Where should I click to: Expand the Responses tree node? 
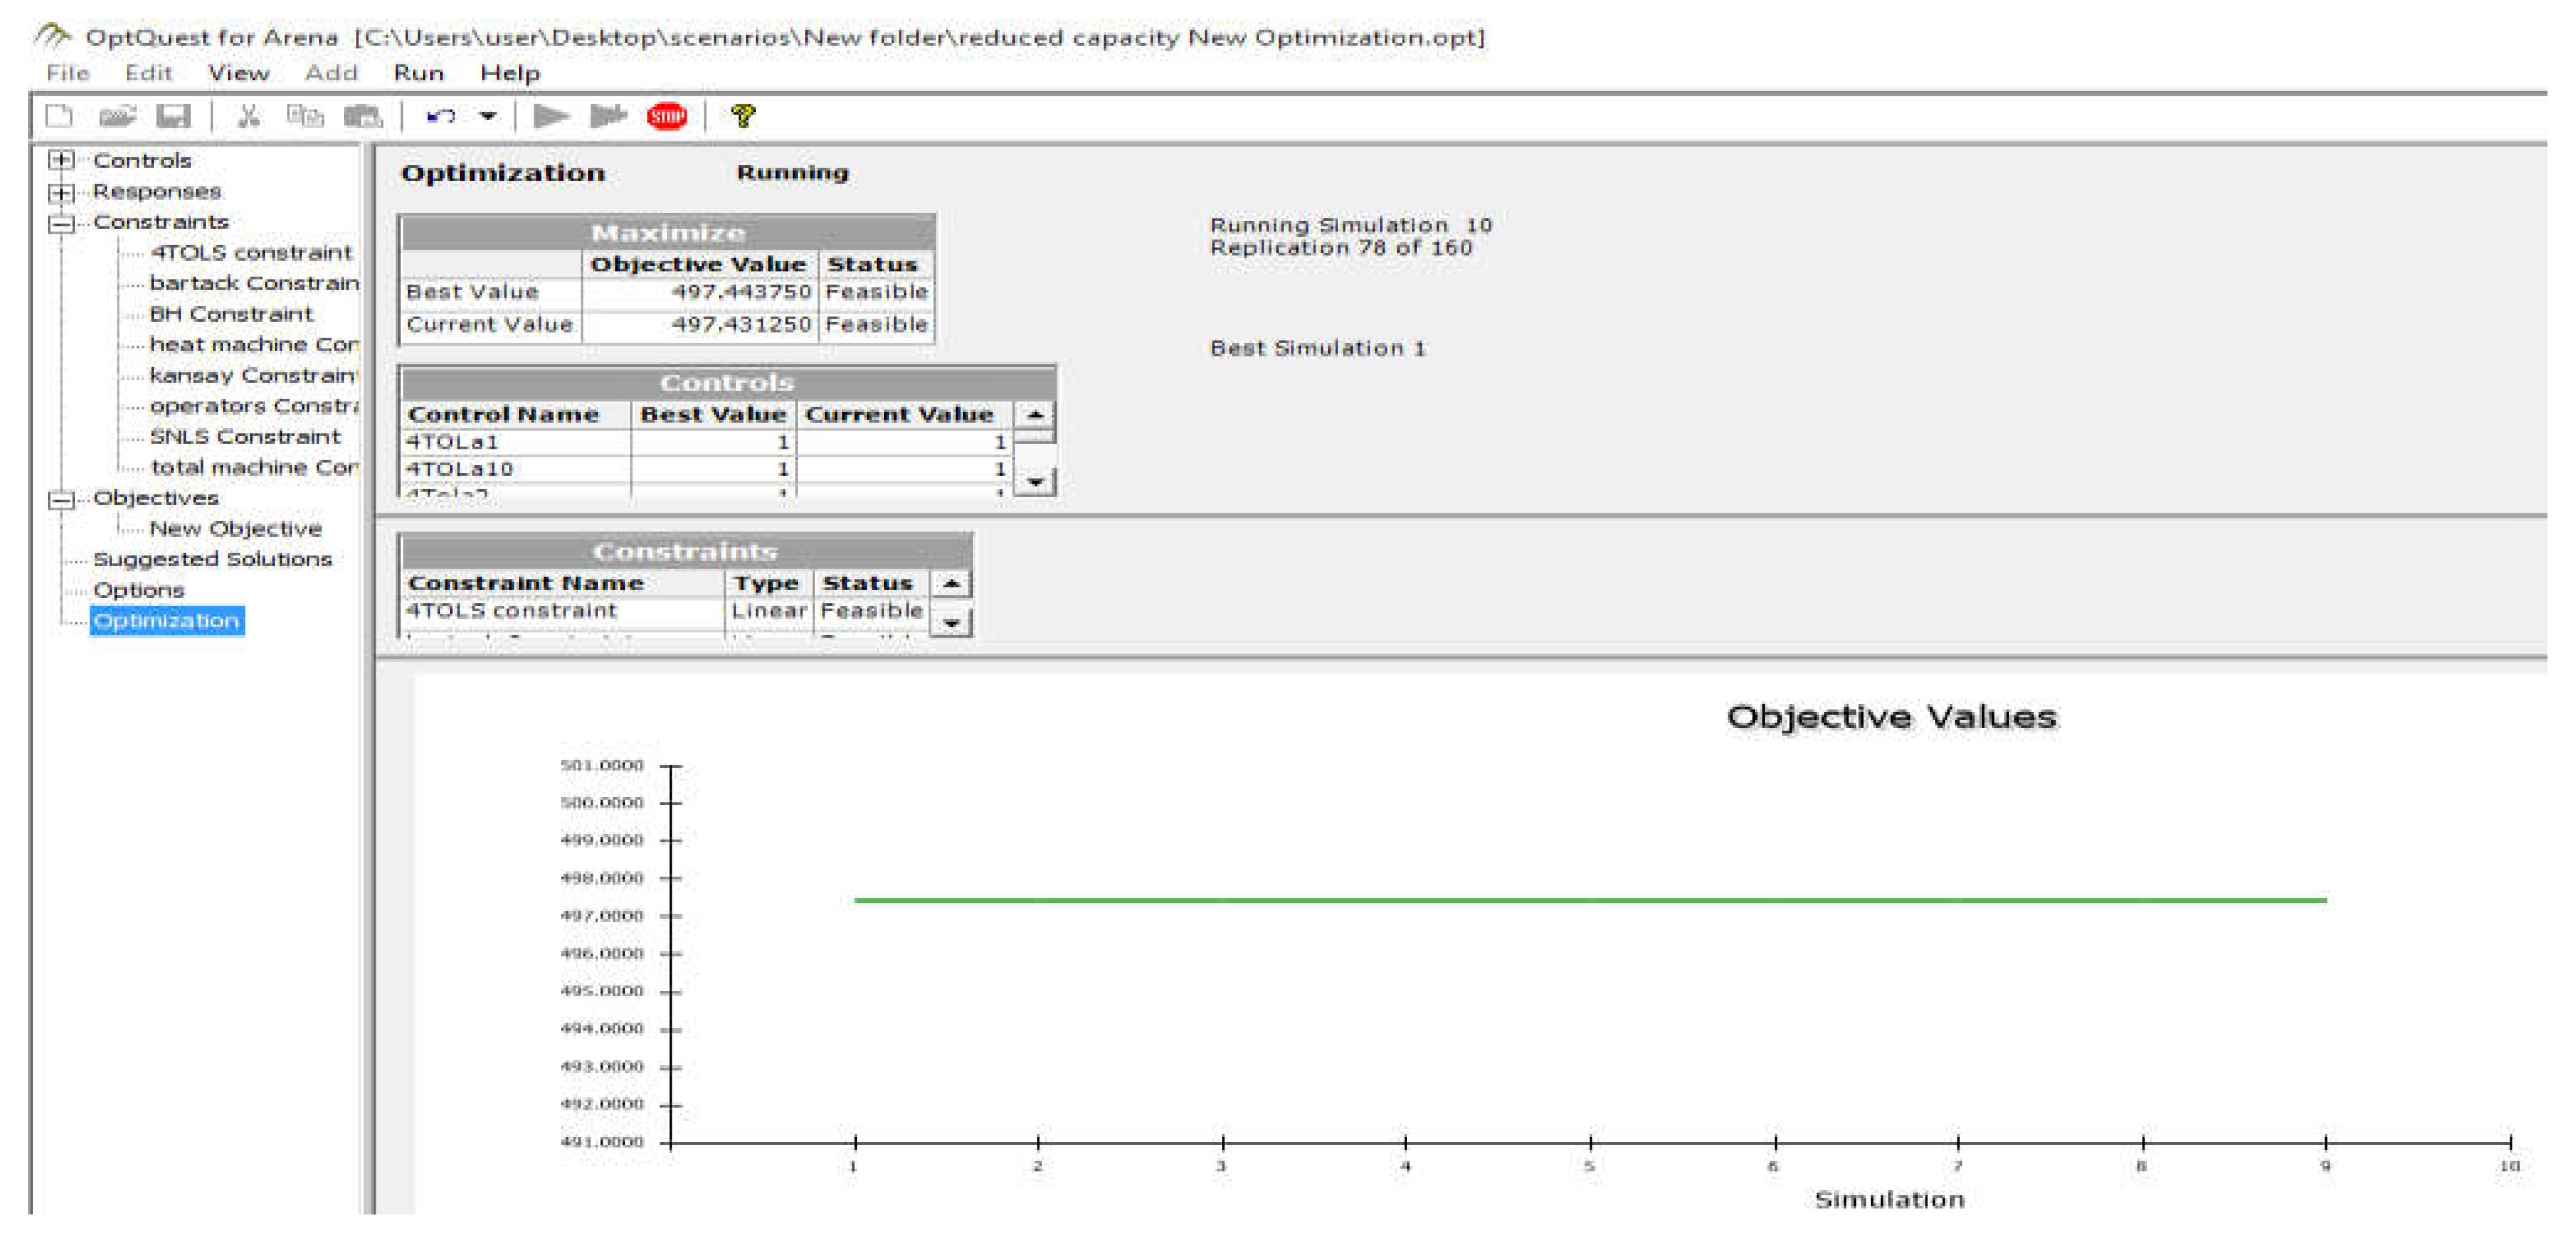61,191
